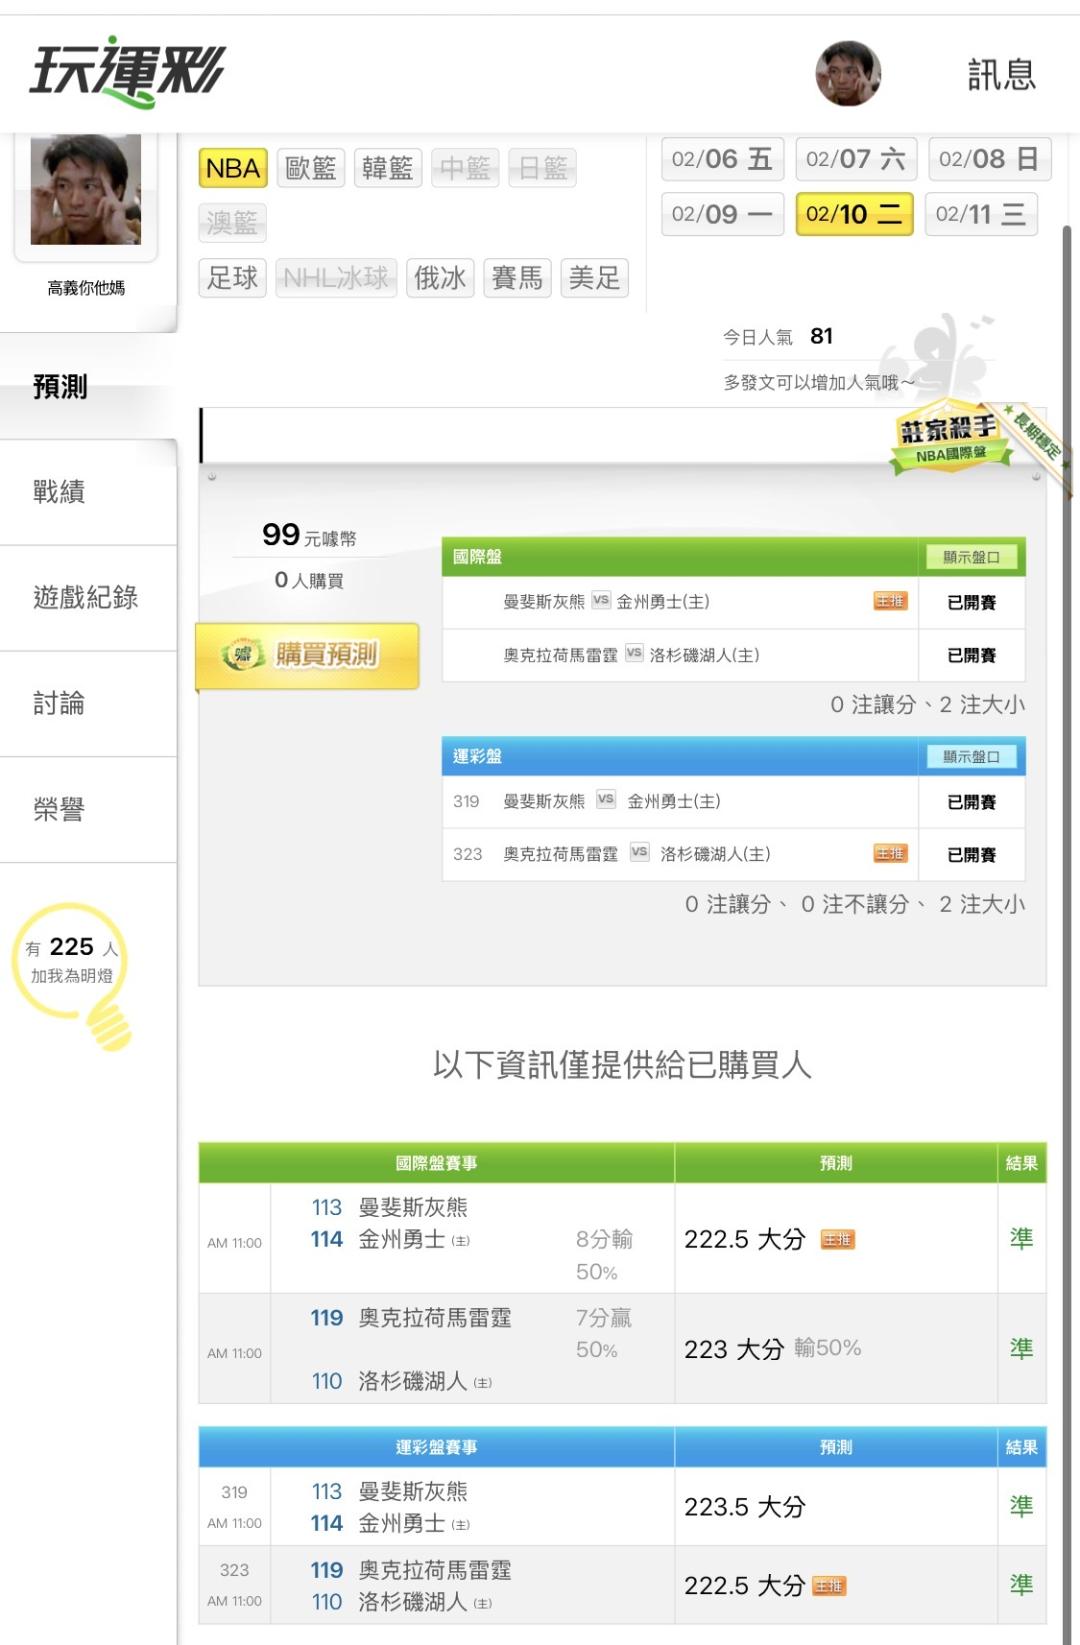Click 準 result for 運彩盤 game 319
Screen dimensions: 1080x1645
coord(1021,1506)
